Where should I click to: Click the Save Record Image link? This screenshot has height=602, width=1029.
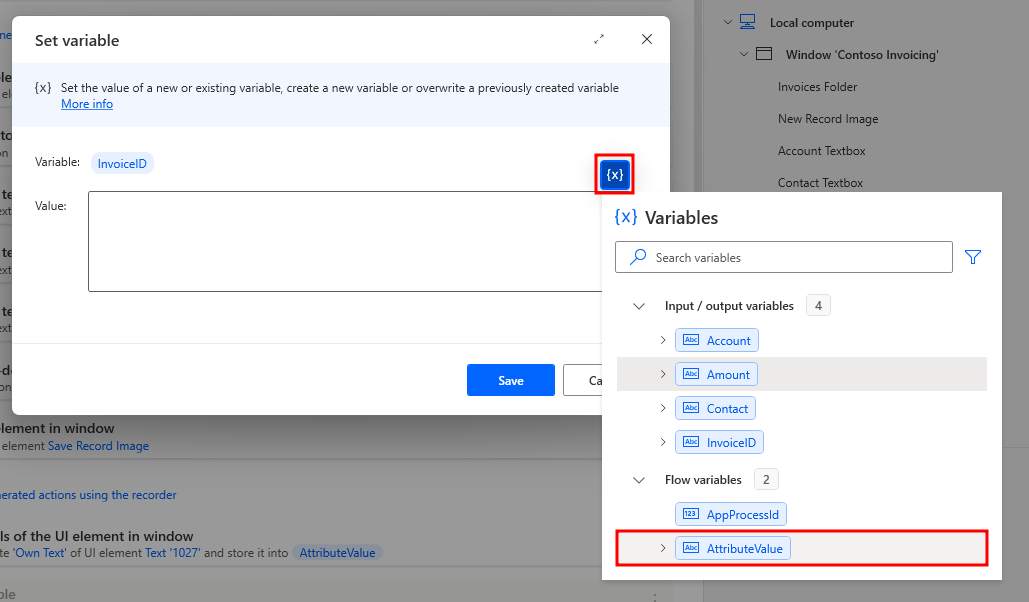click(x=98, y=446)
